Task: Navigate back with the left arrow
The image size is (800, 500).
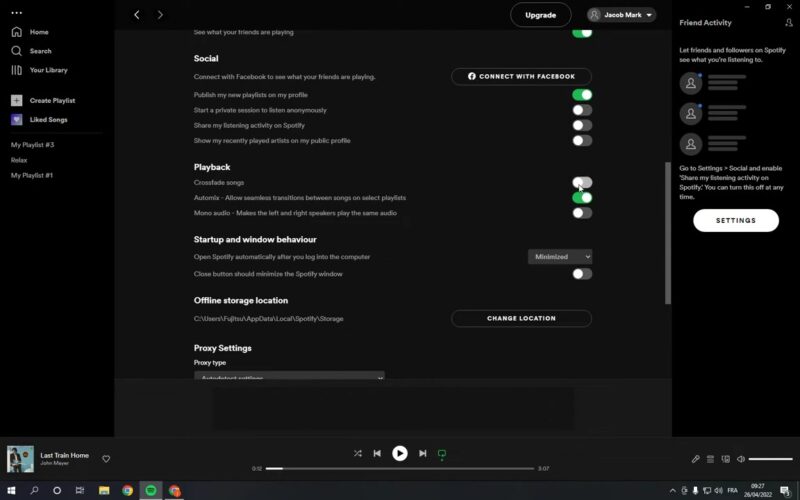Action: coord(137,15)
